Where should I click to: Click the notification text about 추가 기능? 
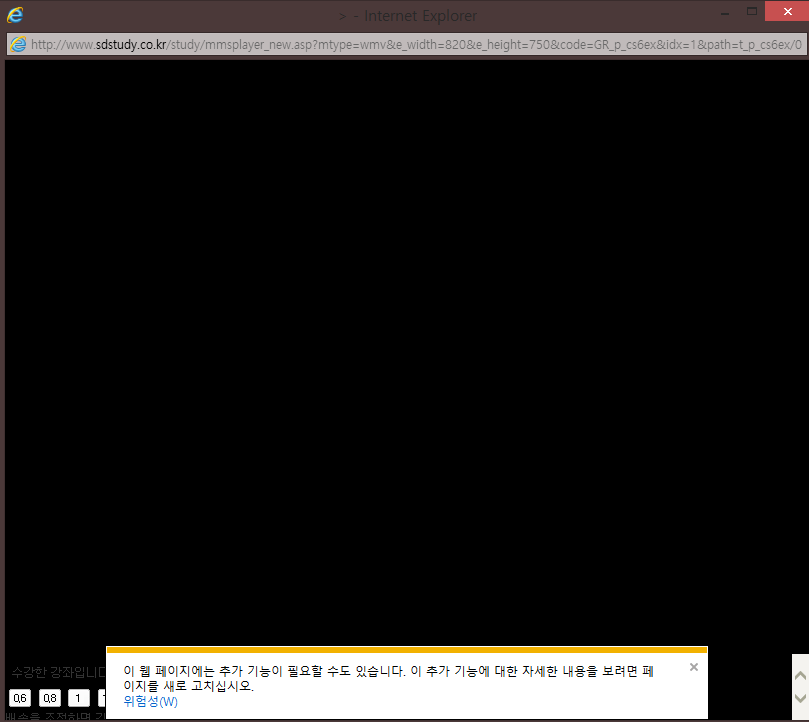point(389,678)
